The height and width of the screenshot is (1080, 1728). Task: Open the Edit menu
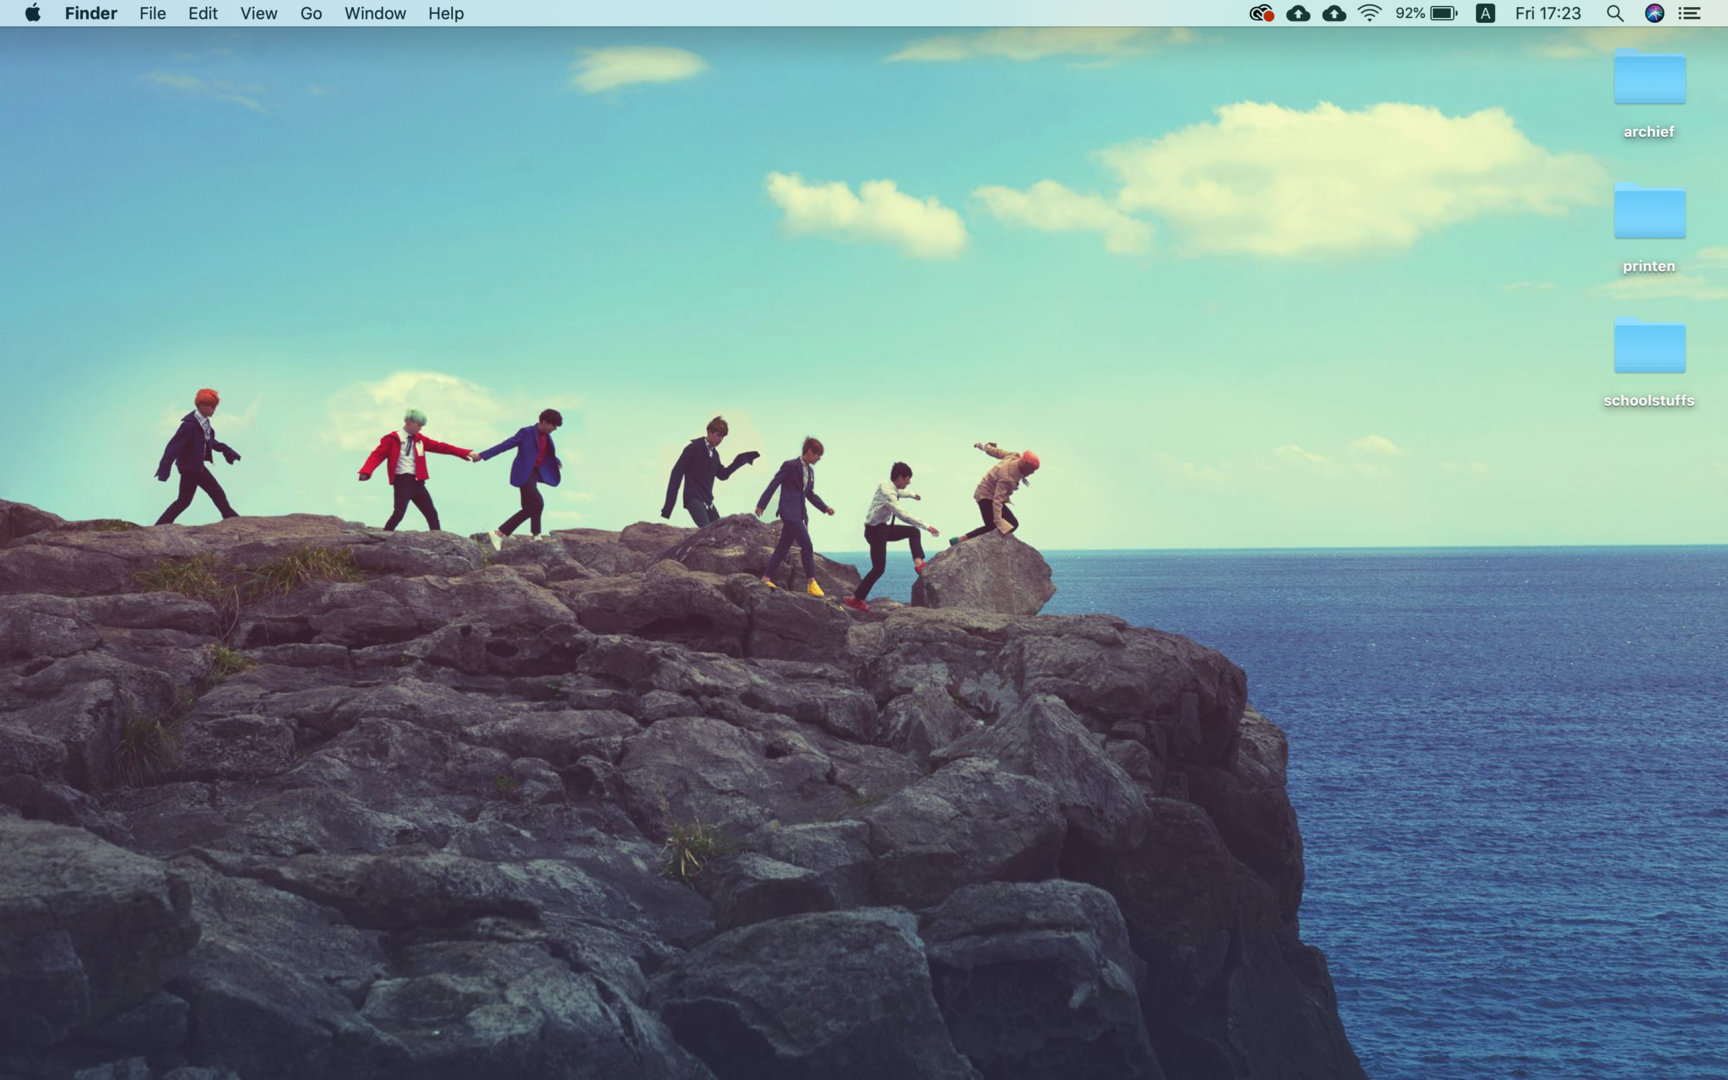point(203,13)
